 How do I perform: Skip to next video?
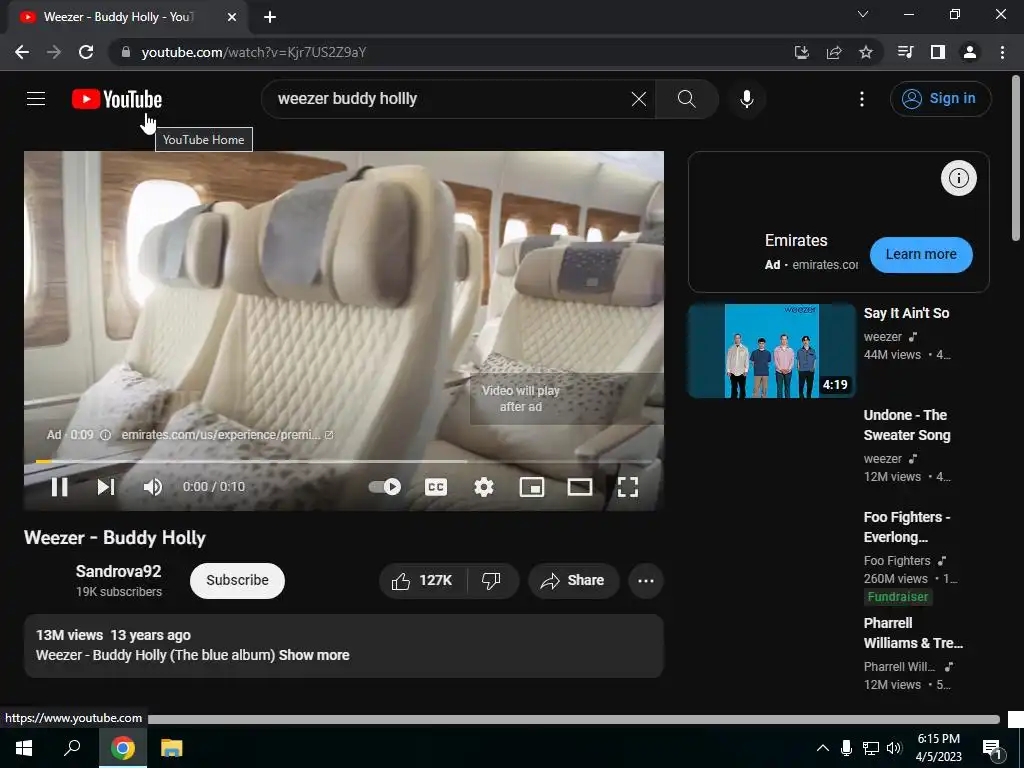[106, 487]
